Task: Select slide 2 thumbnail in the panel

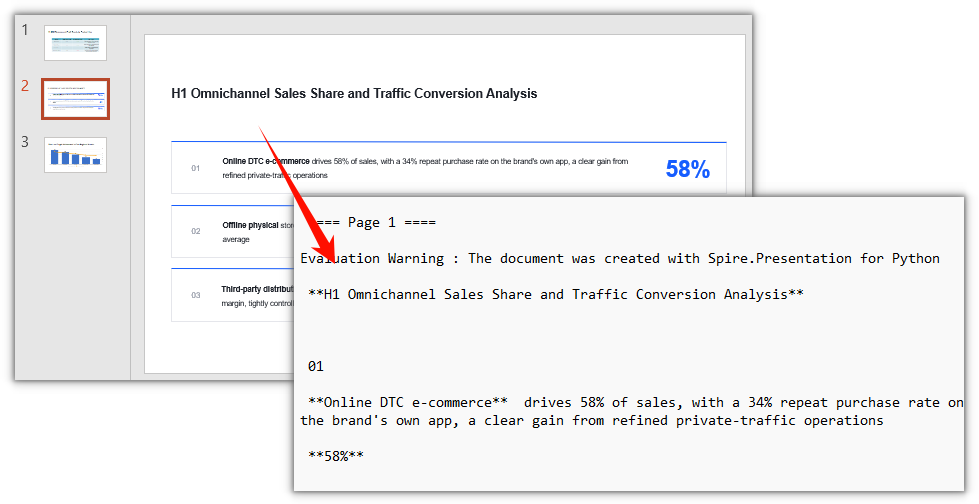Action: (x=76, y=99)
